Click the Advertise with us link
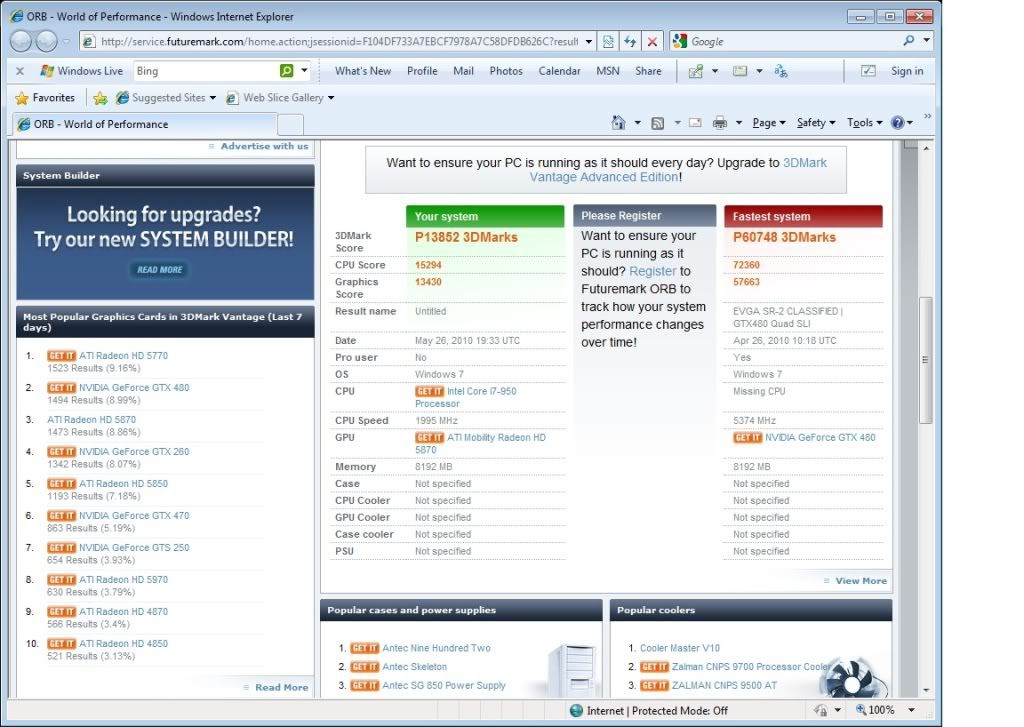 coord(264,146)
